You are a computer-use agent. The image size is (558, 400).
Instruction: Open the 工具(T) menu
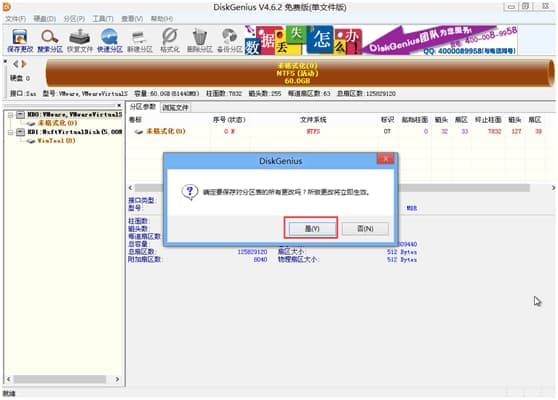103,19
